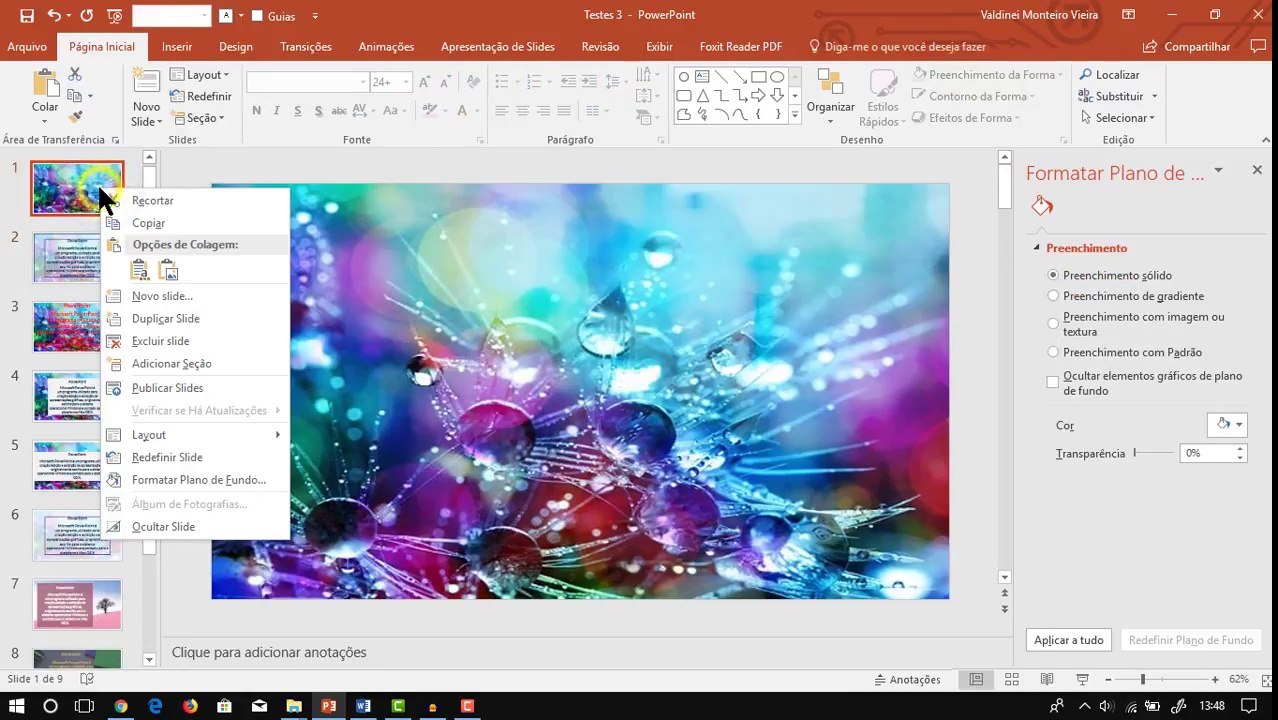Open Word from the taskbar

[363, 706]
